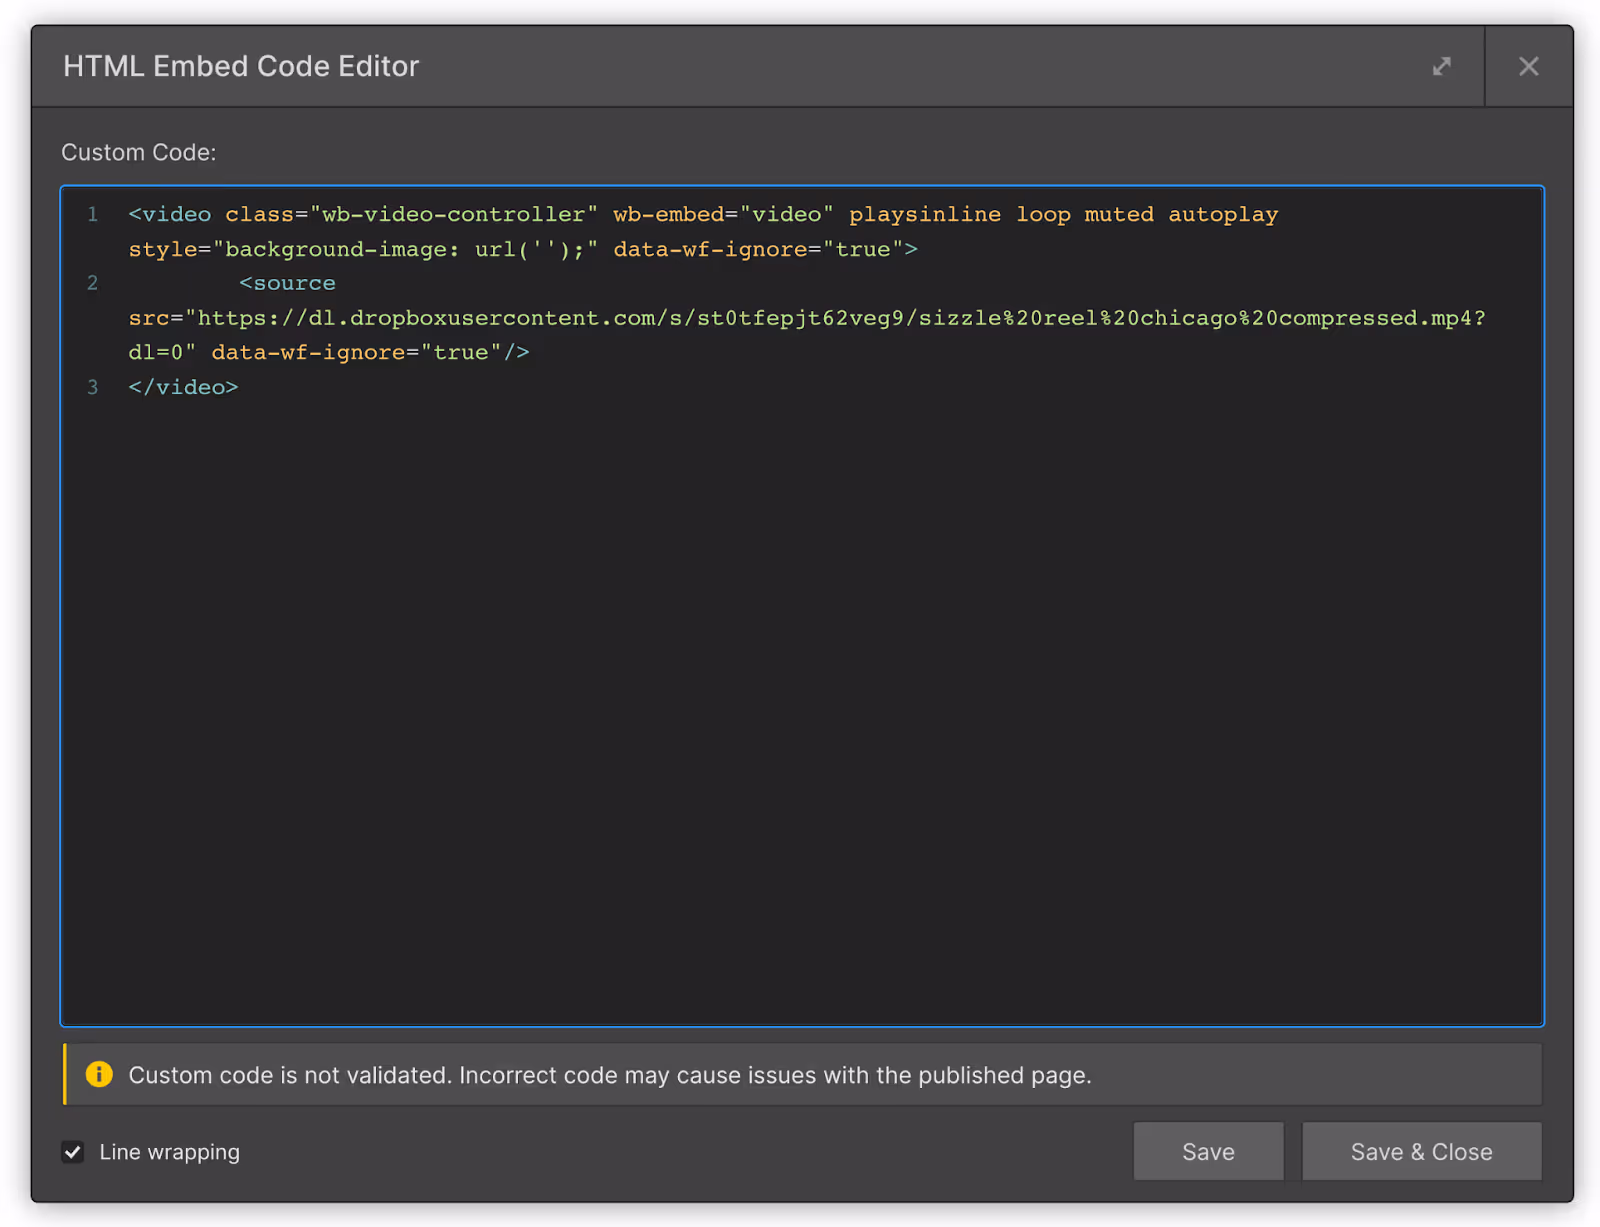Click the loop attribute
The image size is (1600, 1227).
click(1043, 215)
